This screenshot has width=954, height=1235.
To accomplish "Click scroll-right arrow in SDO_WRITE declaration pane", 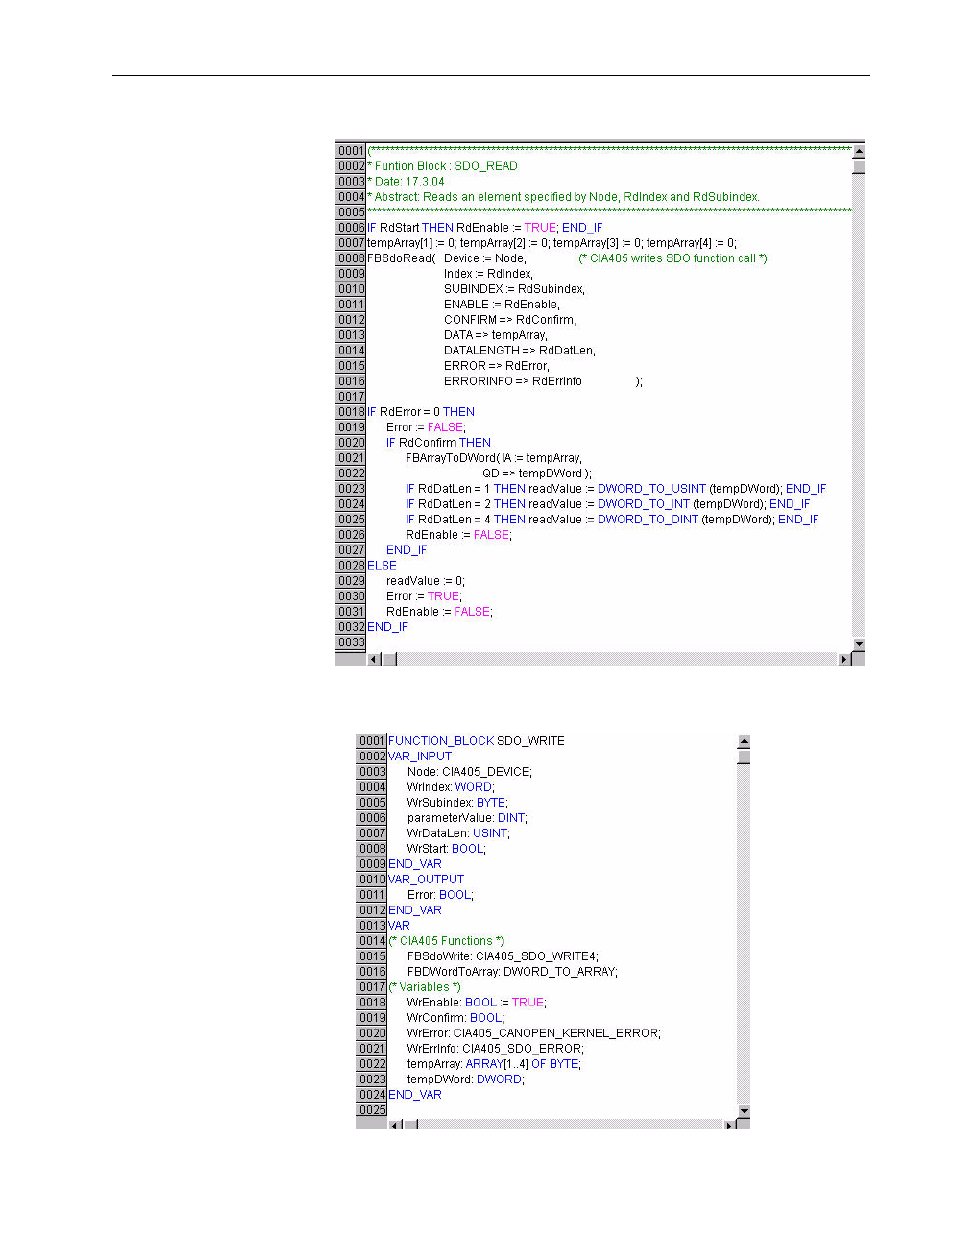I will (730, 1125).
